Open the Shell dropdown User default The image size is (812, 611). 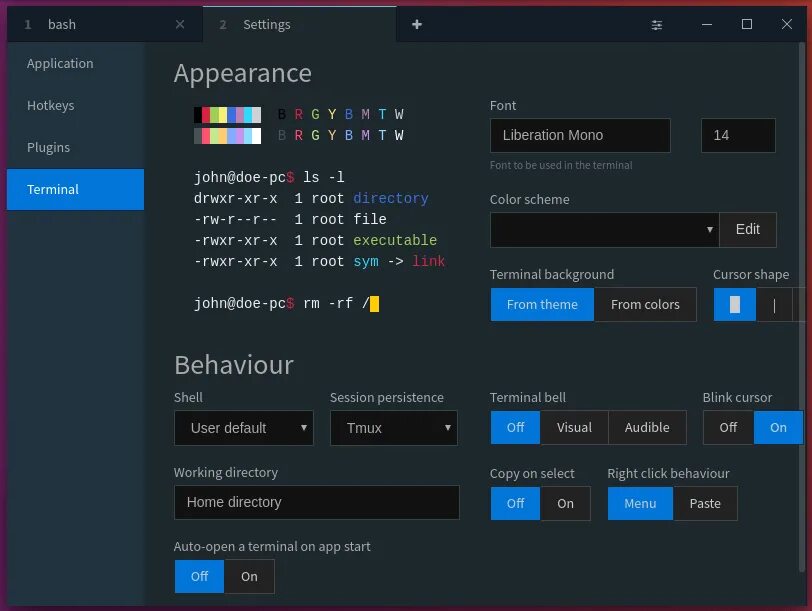click(x=244, y=428)
